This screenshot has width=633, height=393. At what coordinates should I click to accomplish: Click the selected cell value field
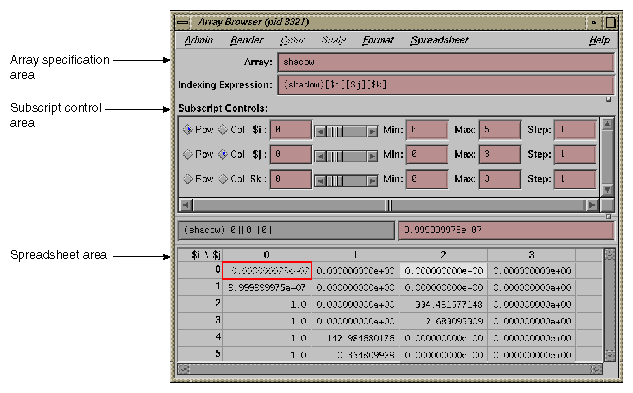pos(506,230)
